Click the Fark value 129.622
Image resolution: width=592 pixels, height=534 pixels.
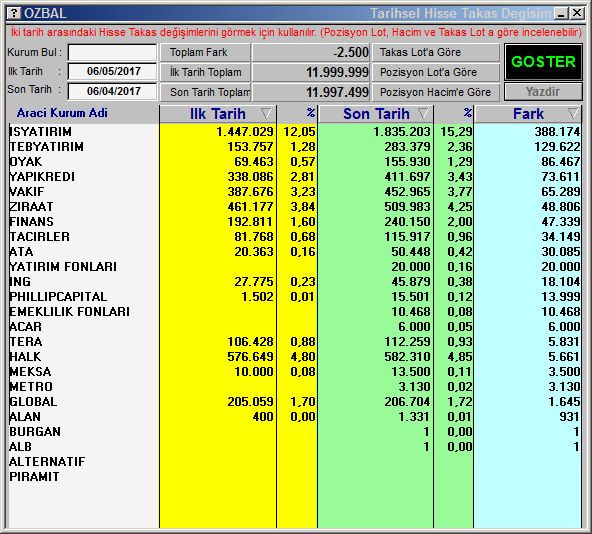pos(557,147)
